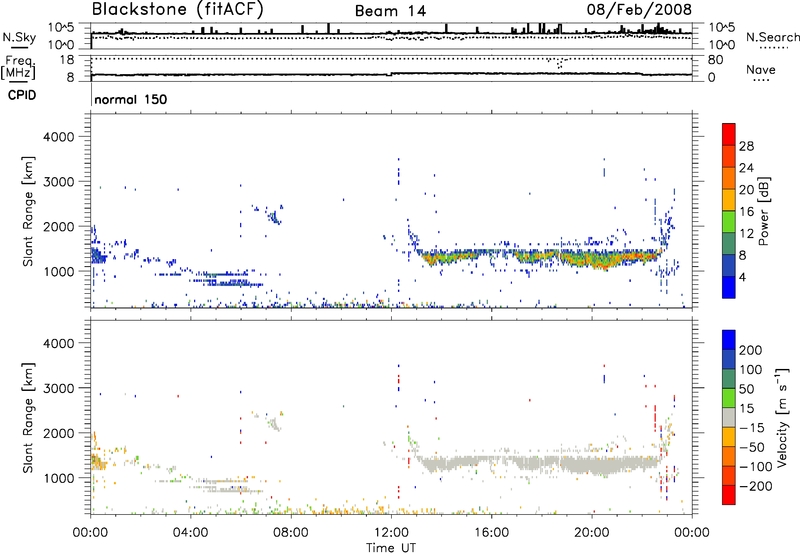Screen dimensions: 800x554
Task: Click the -200 tick on velocity colorbar
Action: coord(755,486)
